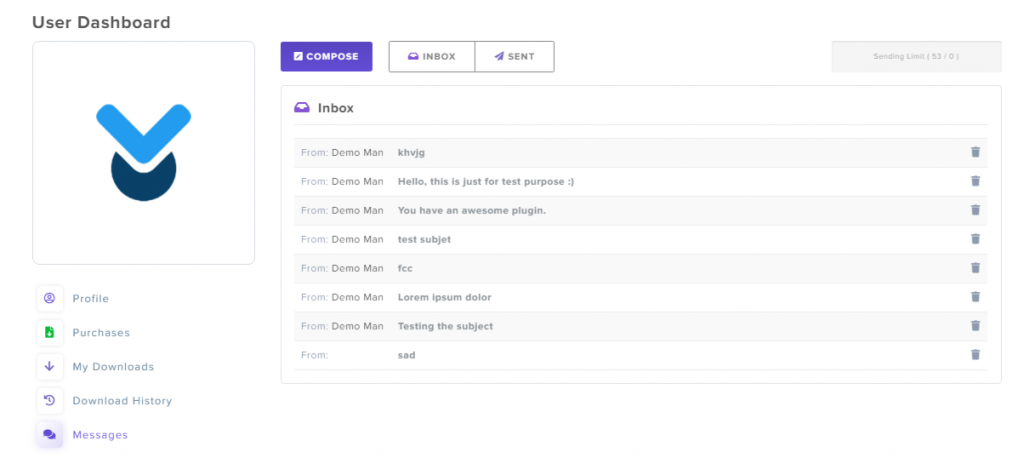Screen dimensions: 1024x458
Task: Remove the 'Lorem ipsum dolor' message
Action: (975, 297)
